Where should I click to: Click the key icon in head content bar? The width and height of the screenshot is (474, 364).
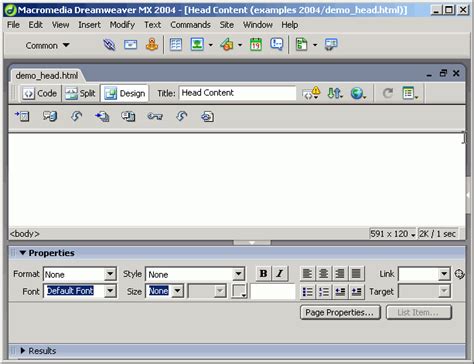[155, 116]
